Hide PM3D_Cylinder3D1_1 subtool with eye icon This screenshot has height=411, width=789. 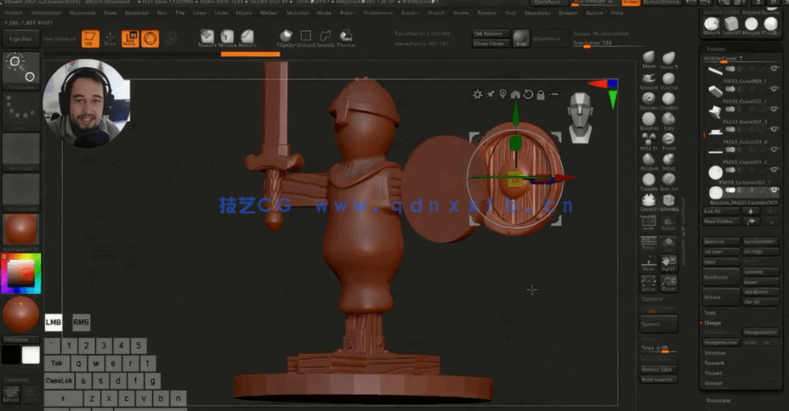[x=774, y=170]
